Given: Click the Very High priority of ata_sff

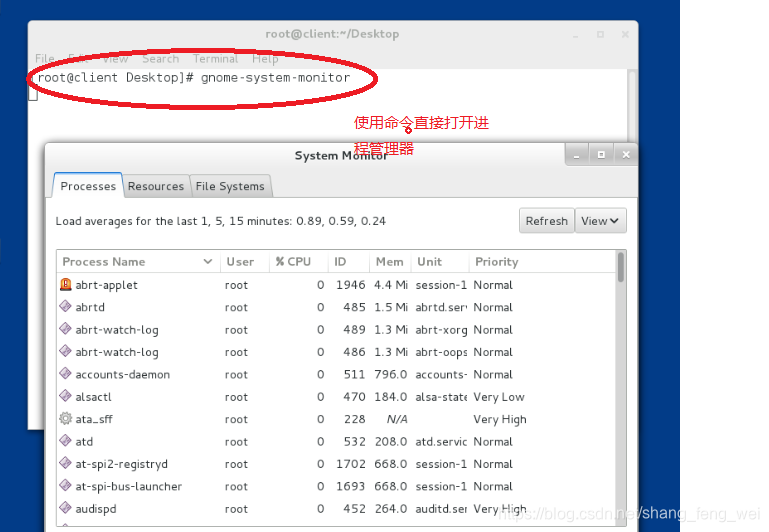Looking at the screenshot, I should click(x=500, y=420).
